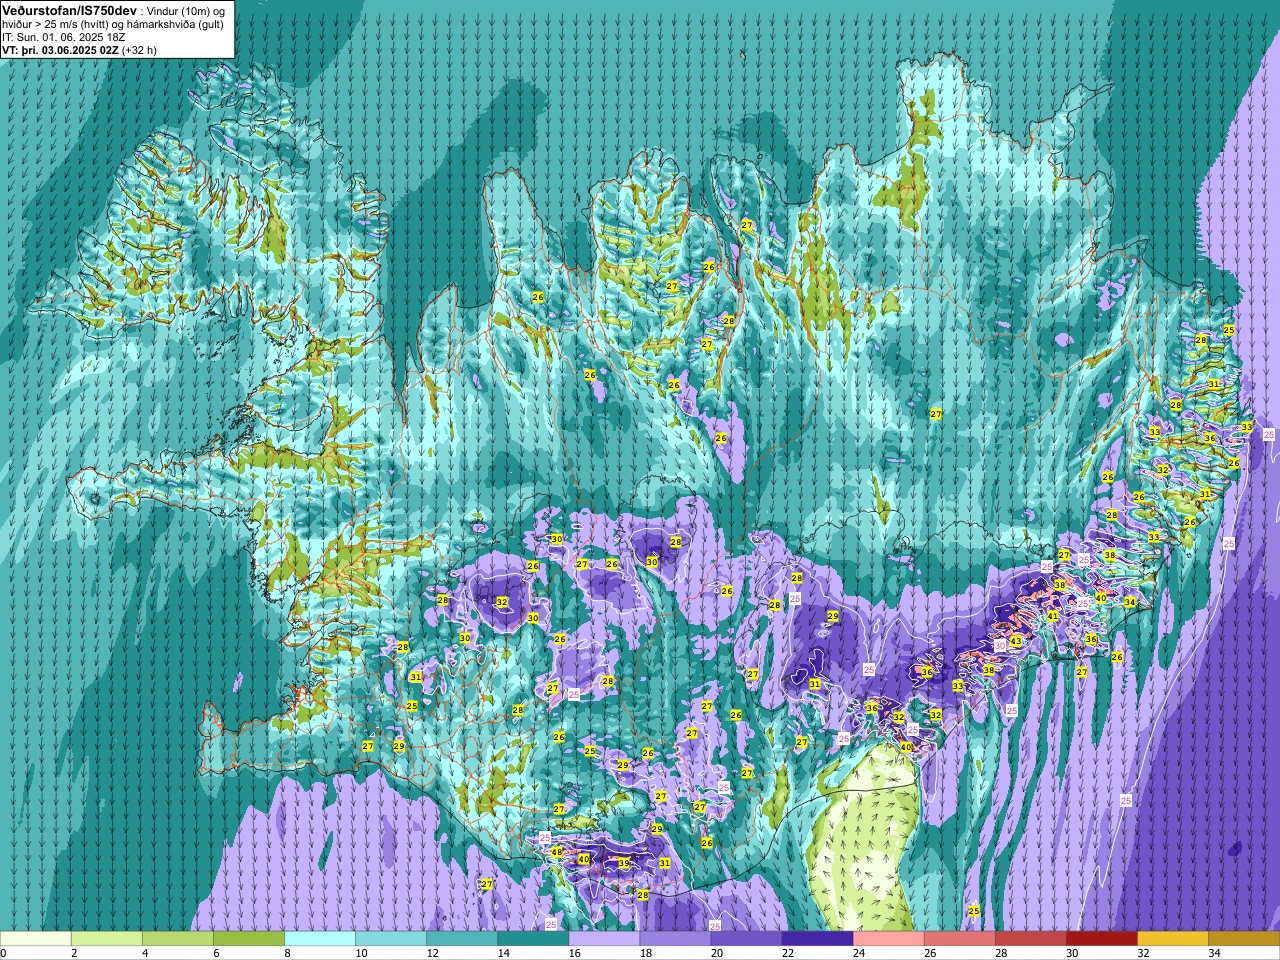The image size is (1280, 960).
Task: Click the gold legend segment above 34
Action: pyautogui.click(x=1244, y=939)
